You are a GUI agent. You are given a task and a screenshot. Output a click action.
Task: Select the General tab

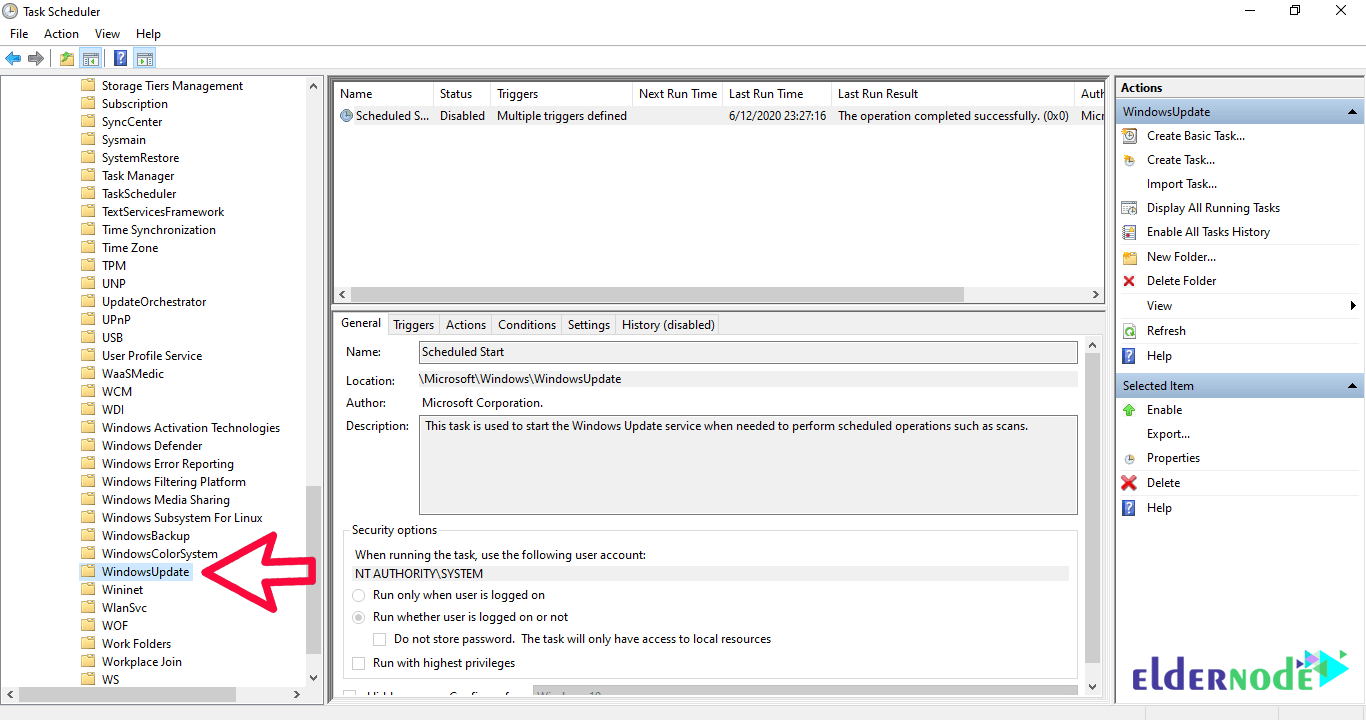coord(361,323)
